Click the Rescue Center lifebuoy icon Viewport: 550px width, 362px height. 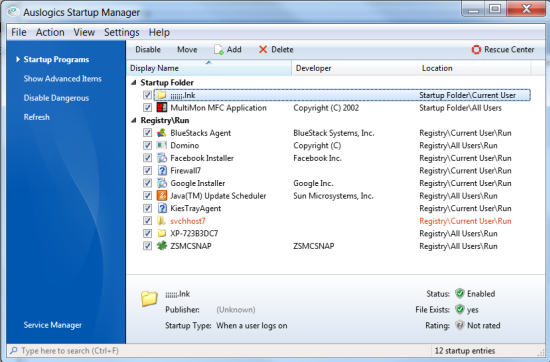[x=476, y=49]
